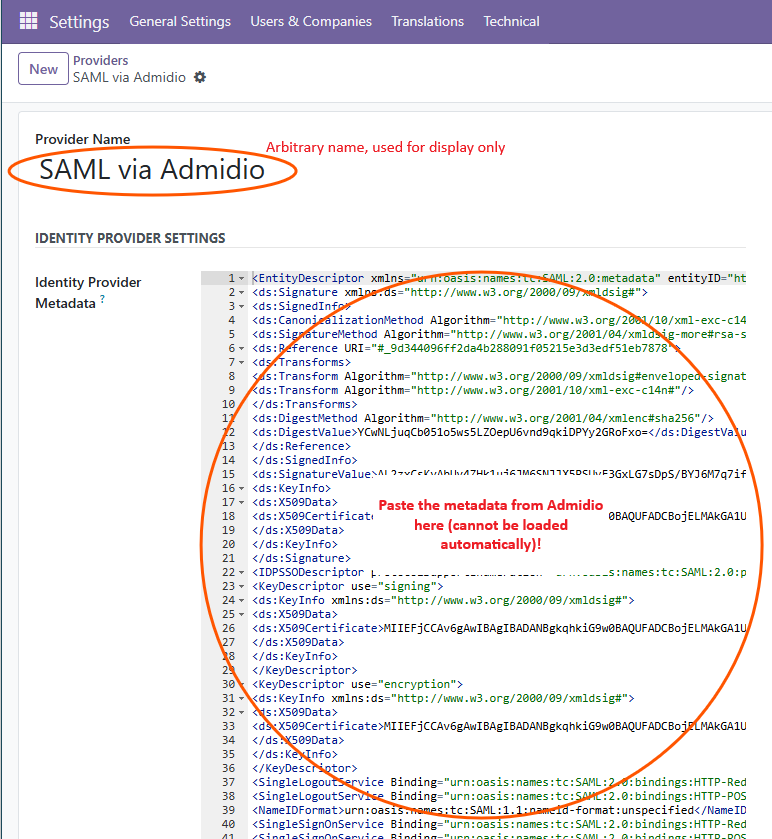Open the Translations menu
This screenshot has width=772, height=839.
pos(427,21)
